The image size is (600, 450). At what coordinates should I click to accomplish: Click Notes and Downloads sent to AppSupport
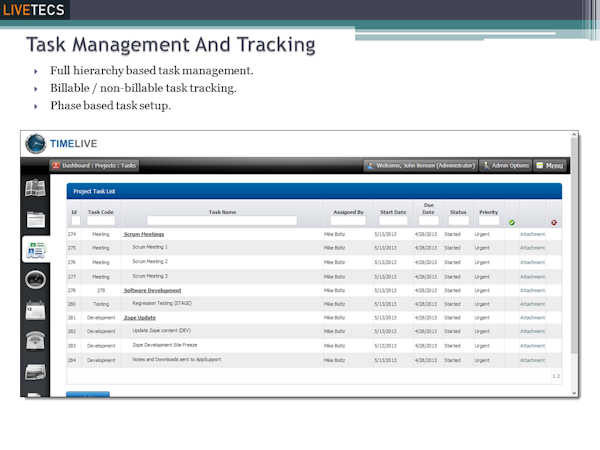(x=177, y=359)
